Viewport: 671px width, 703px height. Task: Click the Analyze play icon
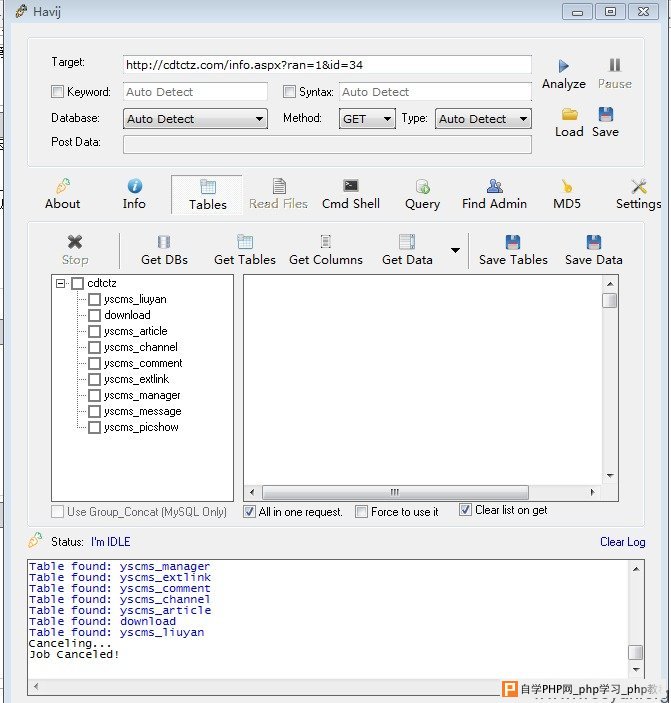[x=563, y=66]
